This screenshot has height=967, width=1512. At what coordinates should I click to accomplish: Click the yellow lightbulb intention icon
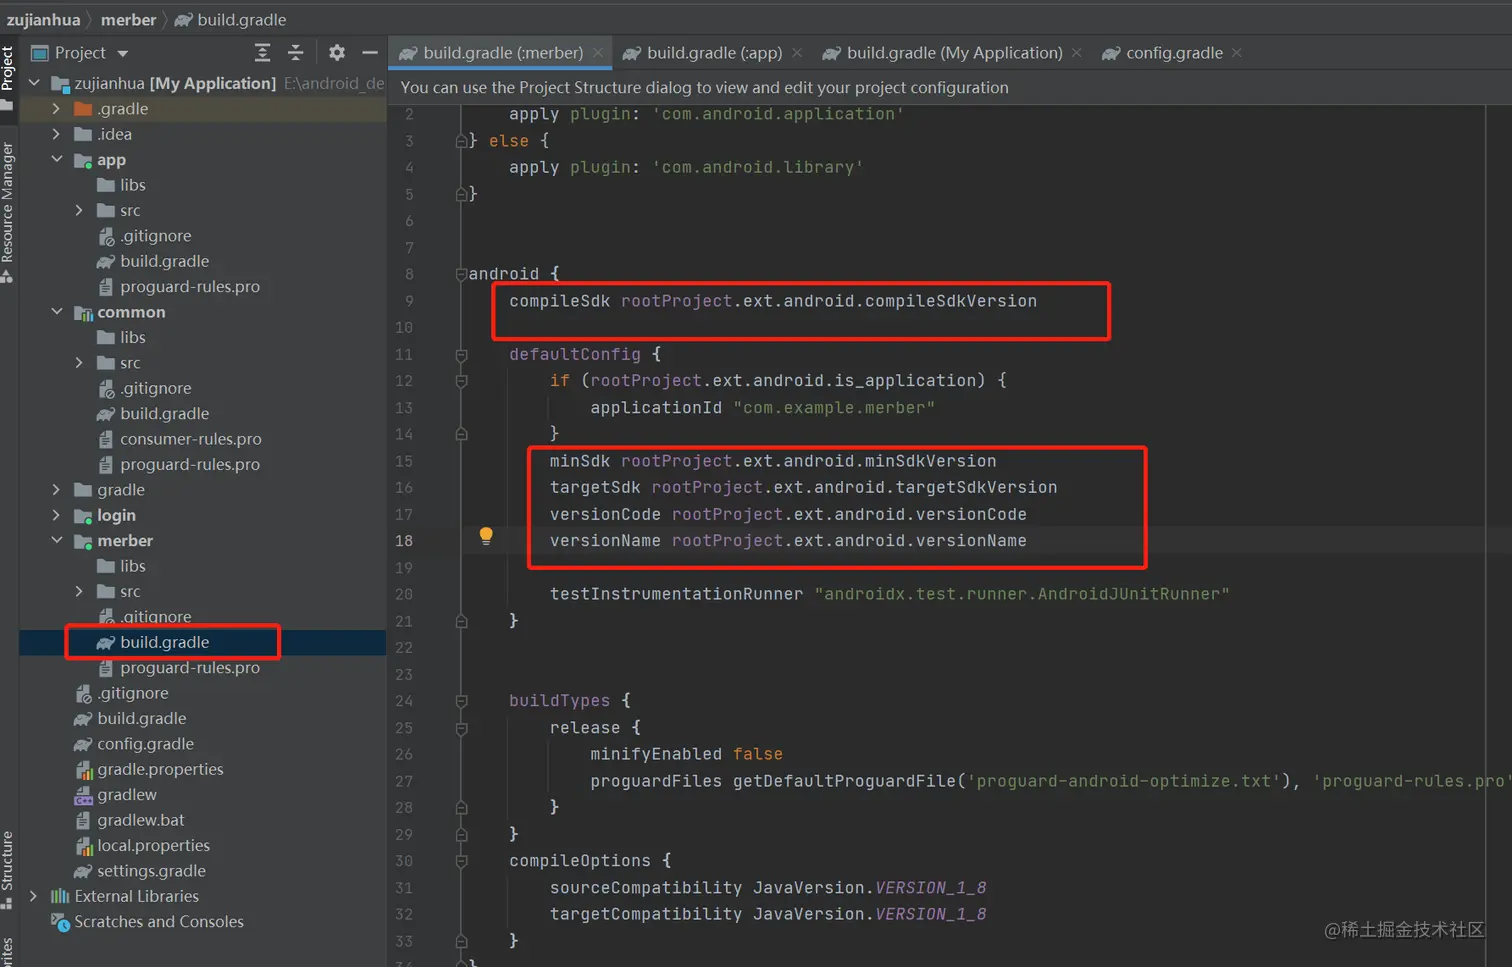(x=486, y=536)
